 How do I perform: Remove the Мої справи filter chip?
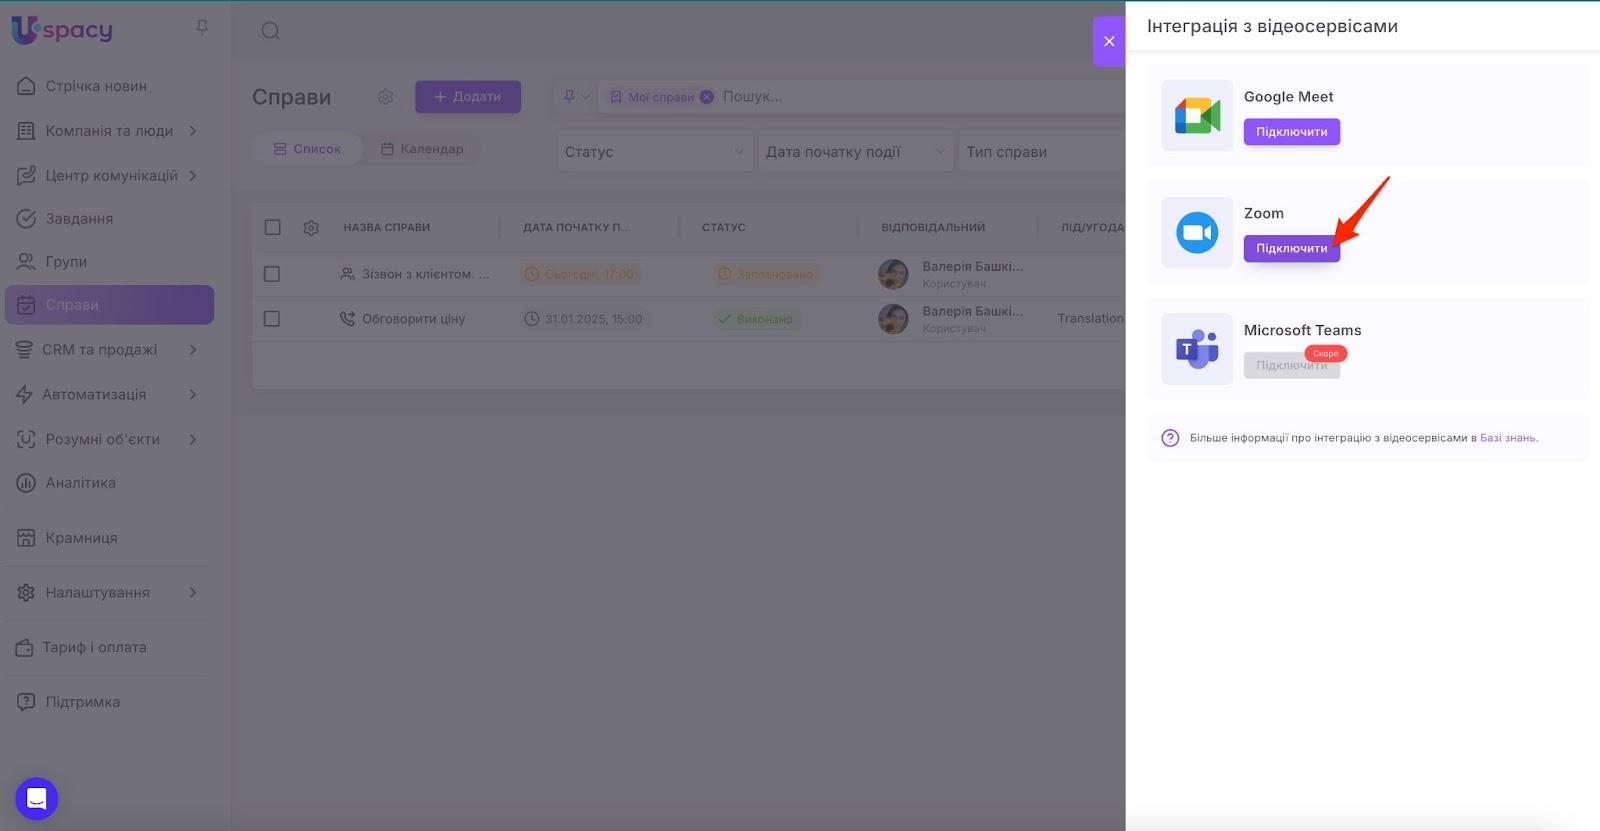[707, 97]
